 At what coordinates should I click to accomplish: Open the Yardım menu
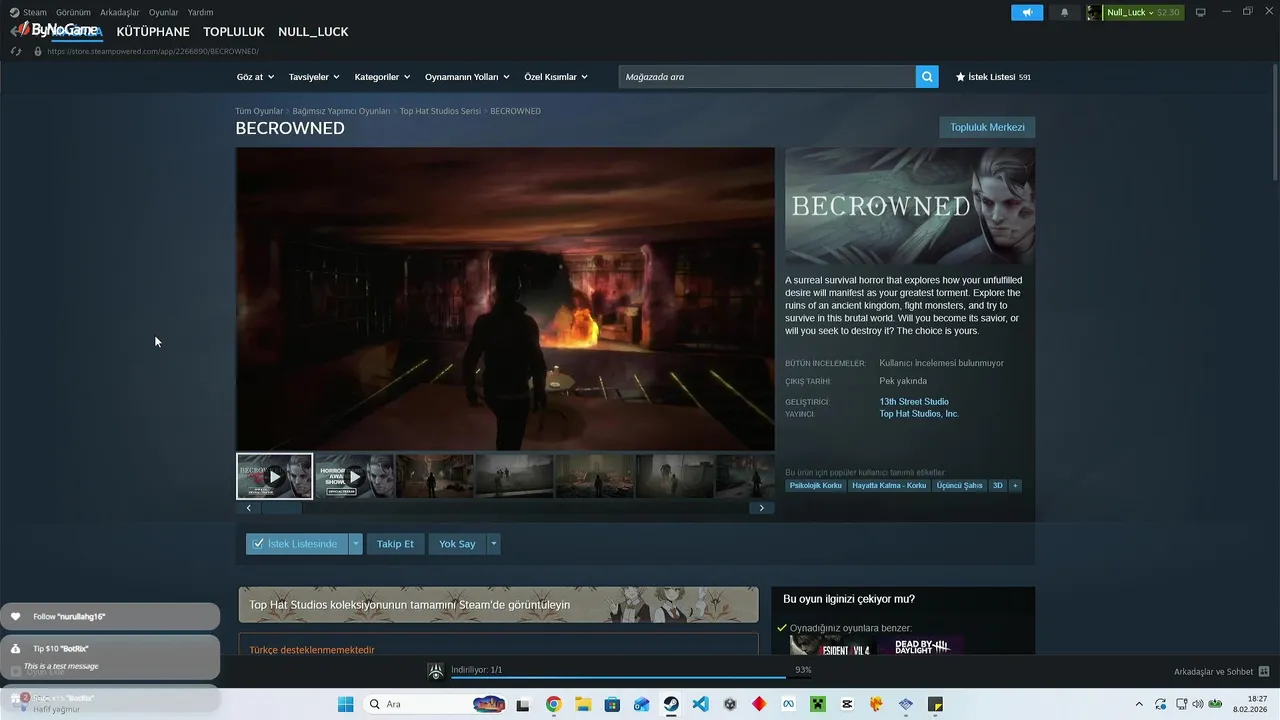click(x=200, y=12)
